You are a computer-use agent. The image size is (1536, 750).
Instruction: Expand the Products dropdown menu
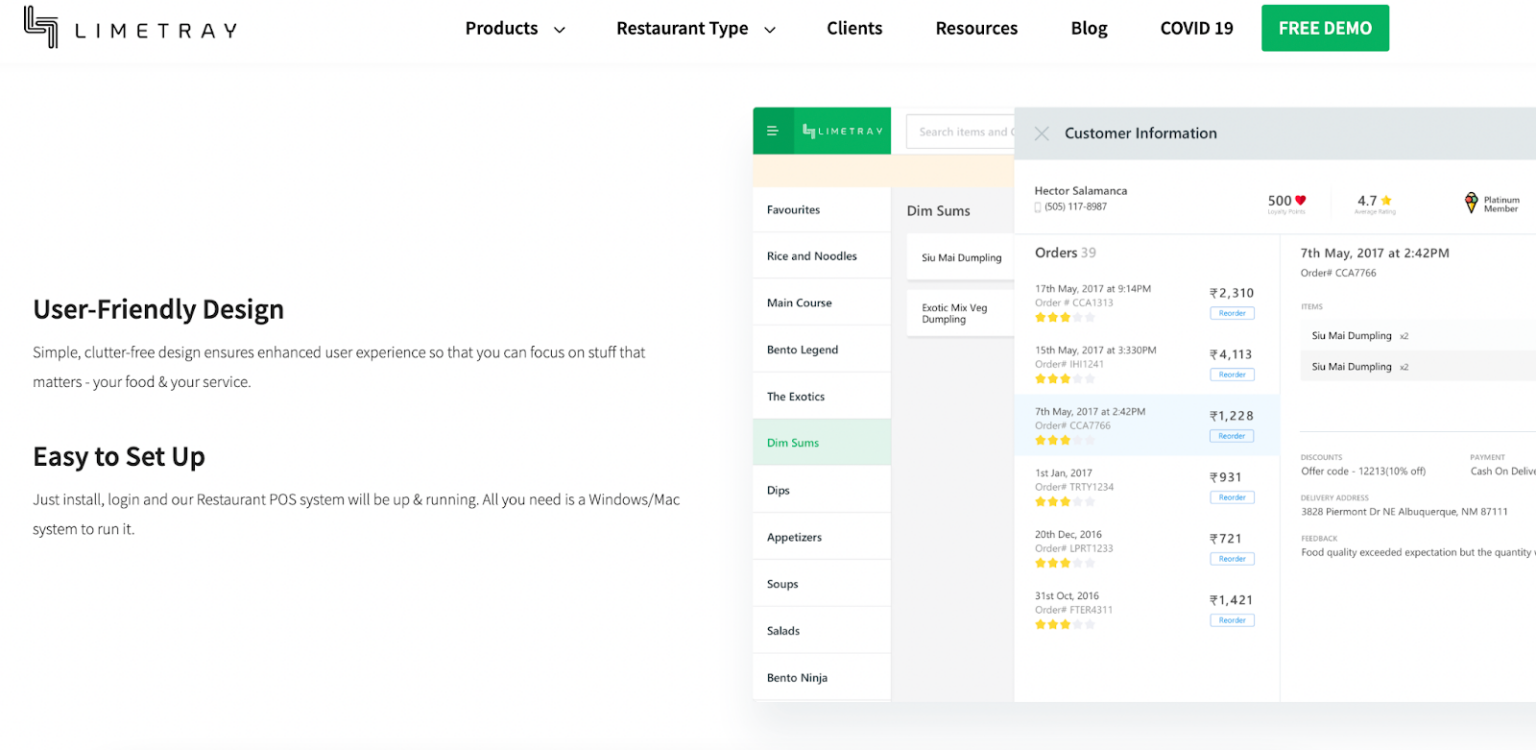(514, 28)
